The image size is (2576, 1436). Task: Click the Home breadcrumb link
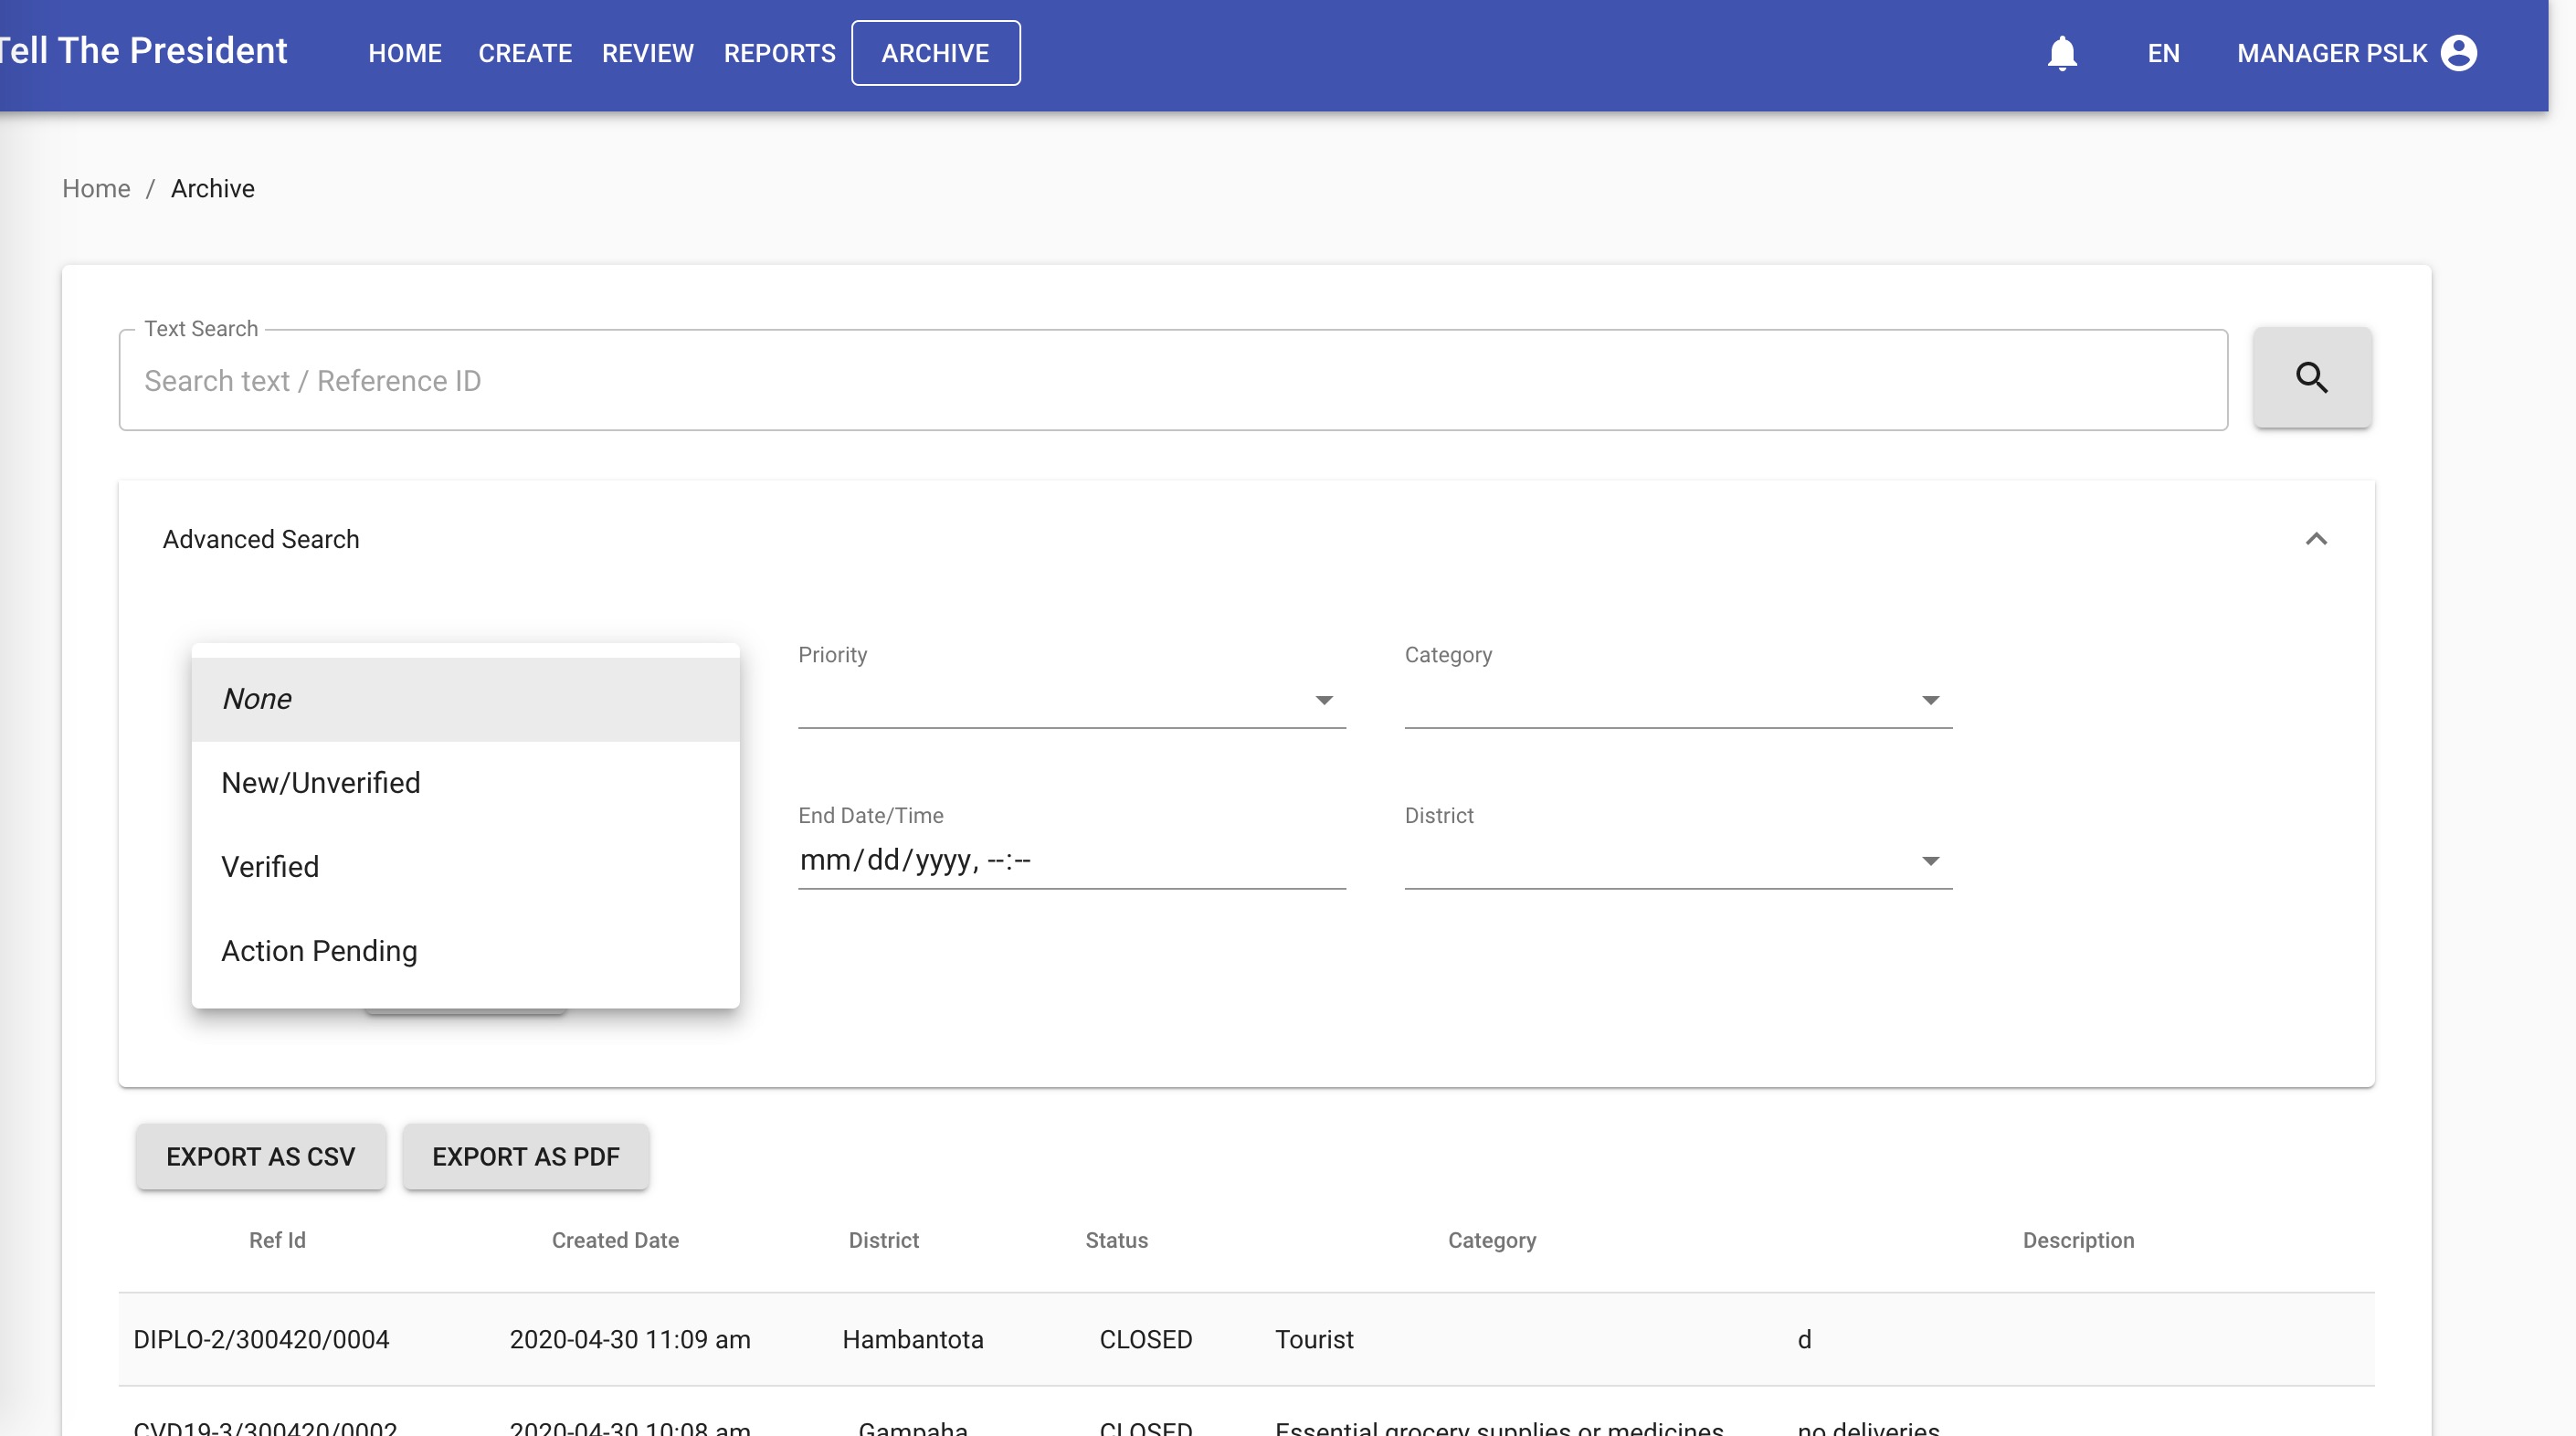coord(96,189)
